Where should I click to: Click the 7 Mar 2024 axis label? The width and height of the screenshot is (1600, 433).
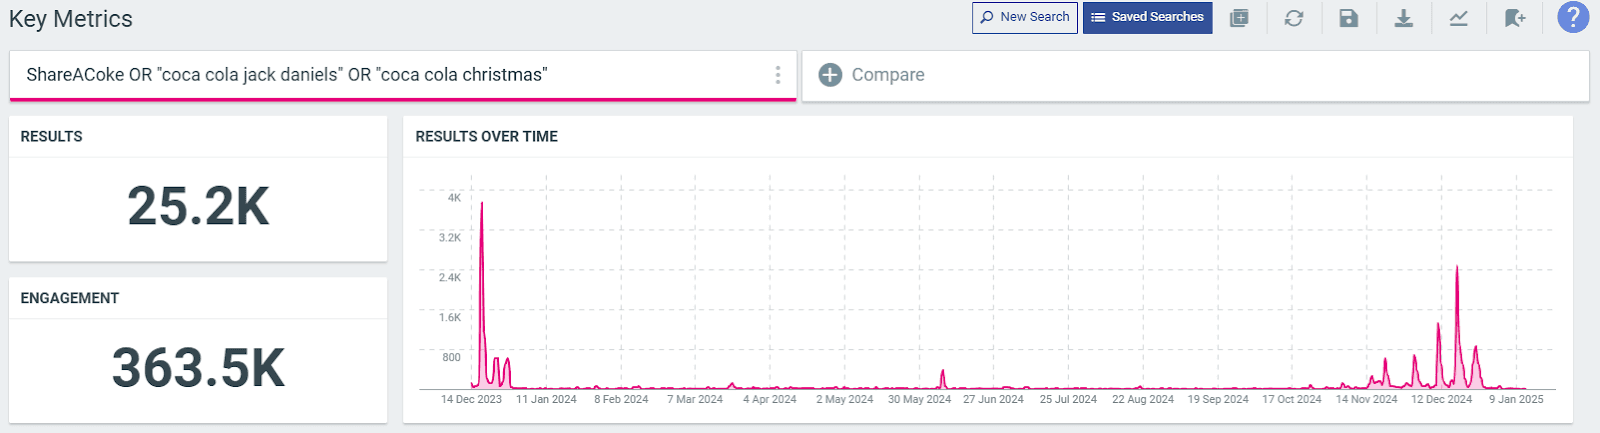click(x=695, y=400)
